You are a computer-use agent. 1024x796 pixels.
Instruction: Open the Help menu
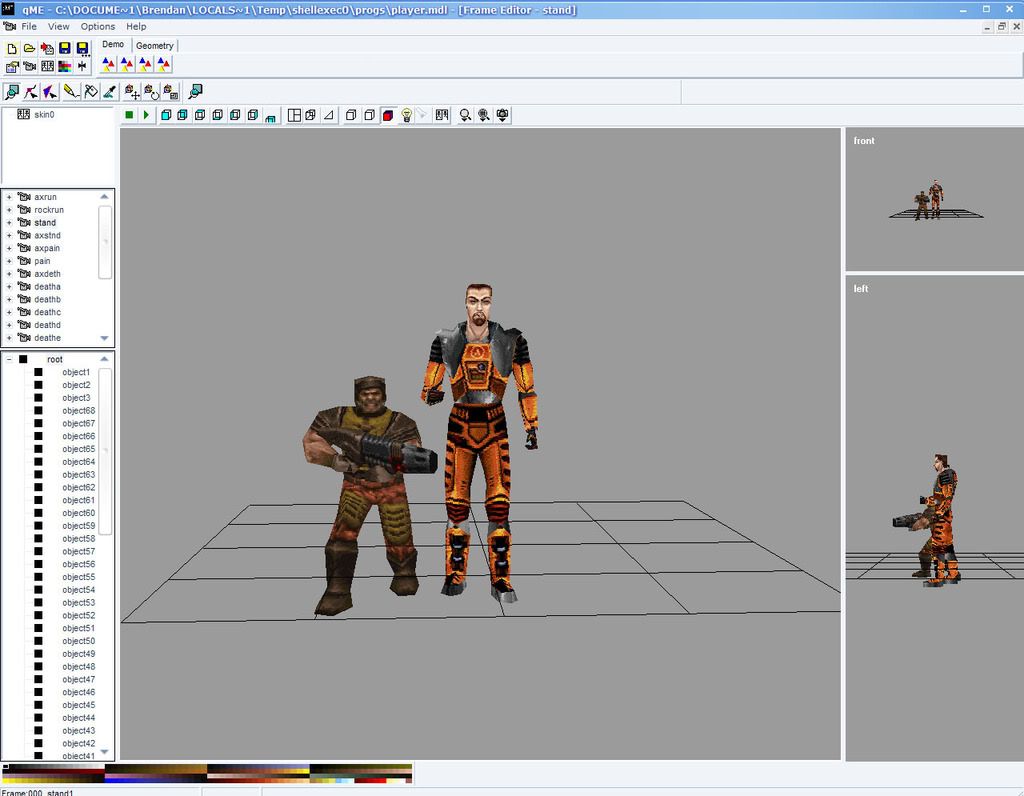coord(136,27)
